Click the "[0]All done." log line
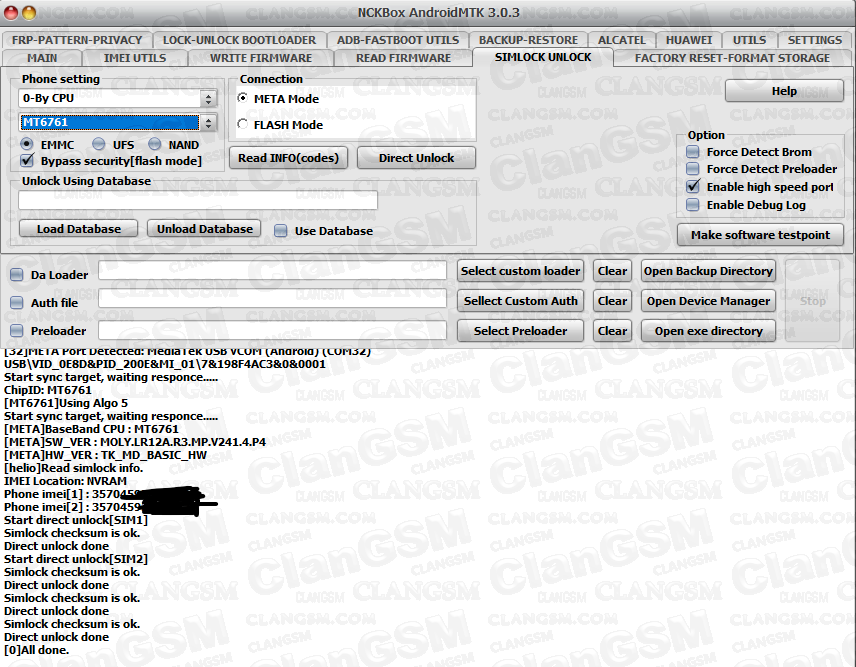The image size is (856, 667). coord(37,650)
